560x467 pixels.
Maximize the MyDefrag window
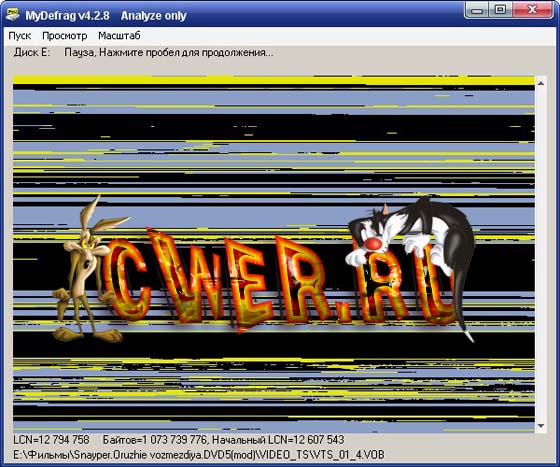coord(500,11)
